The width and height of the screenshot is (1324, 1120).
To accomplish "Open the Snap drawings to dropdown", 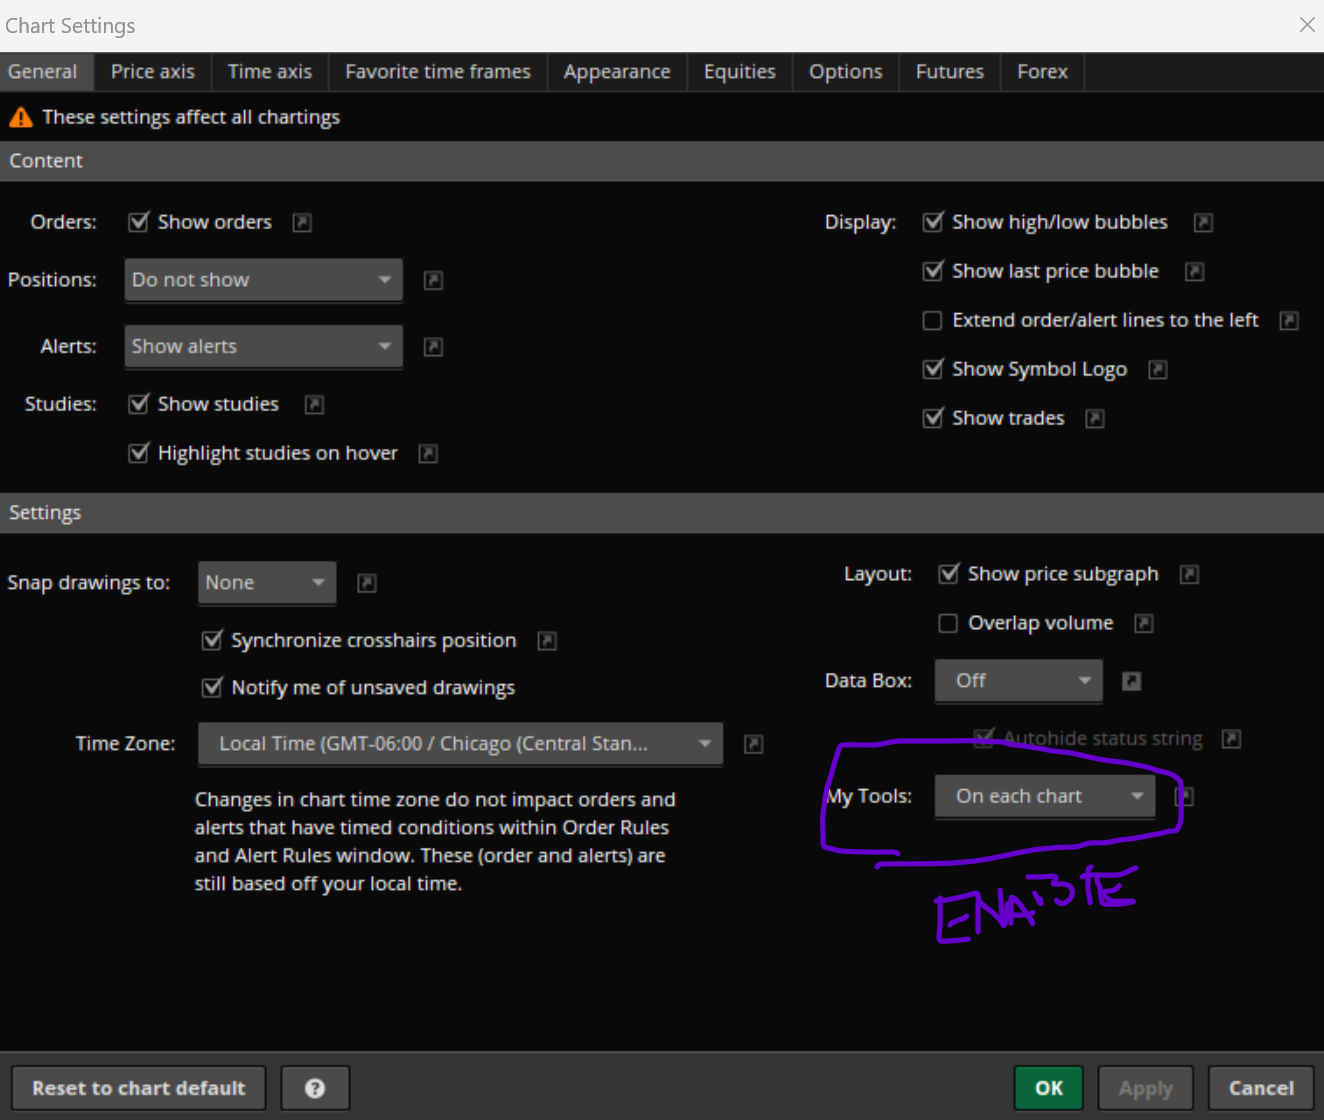I will coord(266,583).
